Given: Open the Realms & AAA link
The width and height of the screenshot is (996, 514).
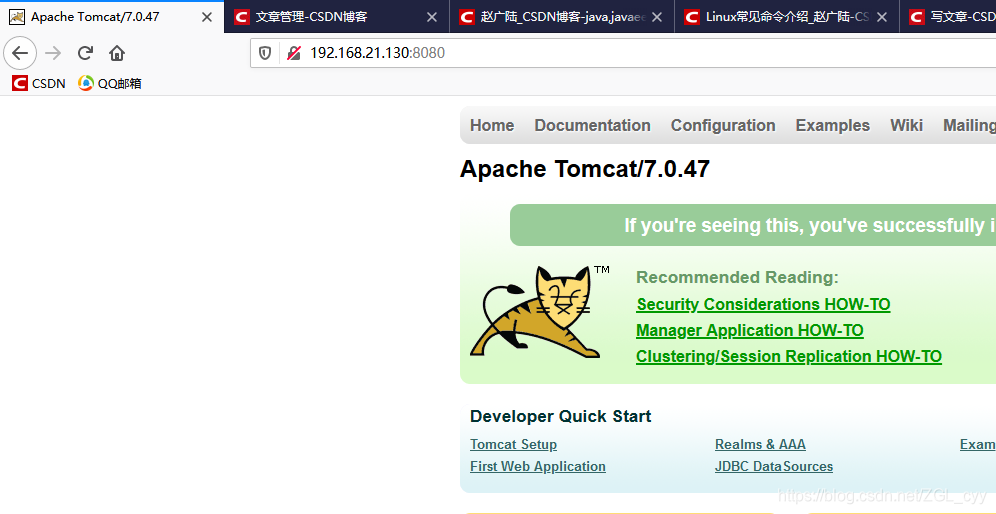Looking at the screenshot, I should [760, 445].
